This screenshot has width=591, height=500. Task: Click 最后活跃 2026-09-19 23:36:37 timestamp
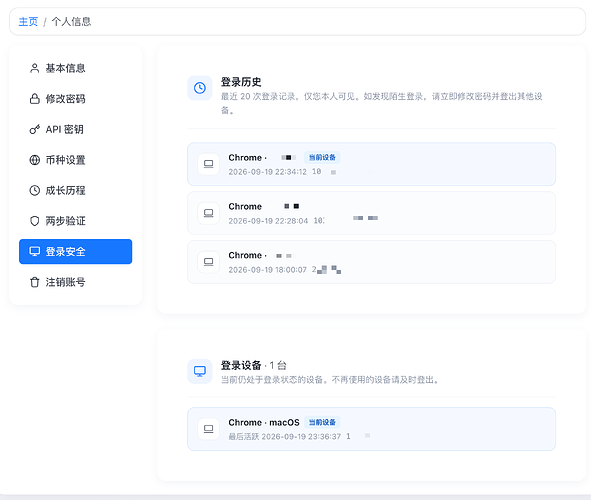tap(285, 436)
